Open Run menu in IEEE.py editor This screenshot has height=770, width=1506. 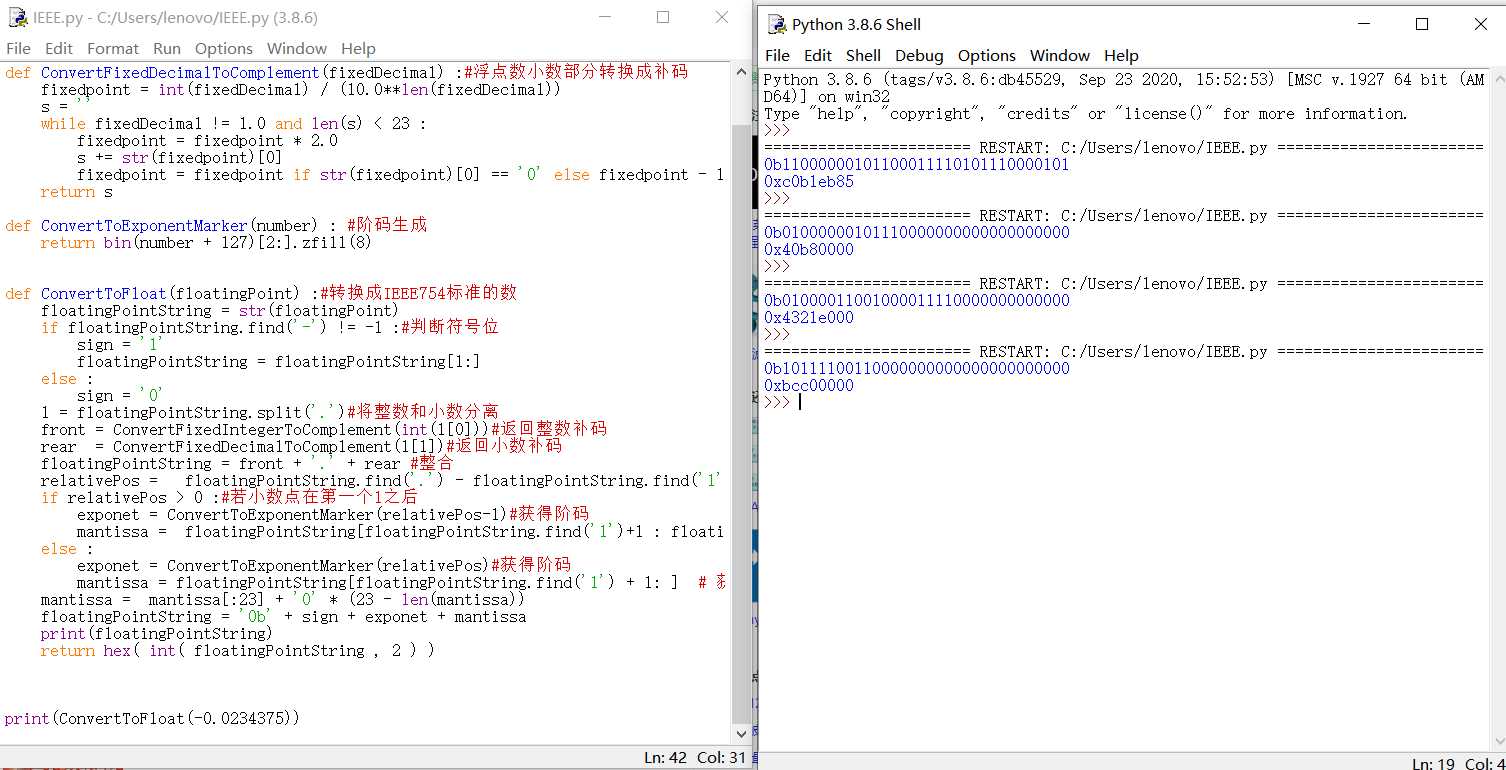(167, 48)
